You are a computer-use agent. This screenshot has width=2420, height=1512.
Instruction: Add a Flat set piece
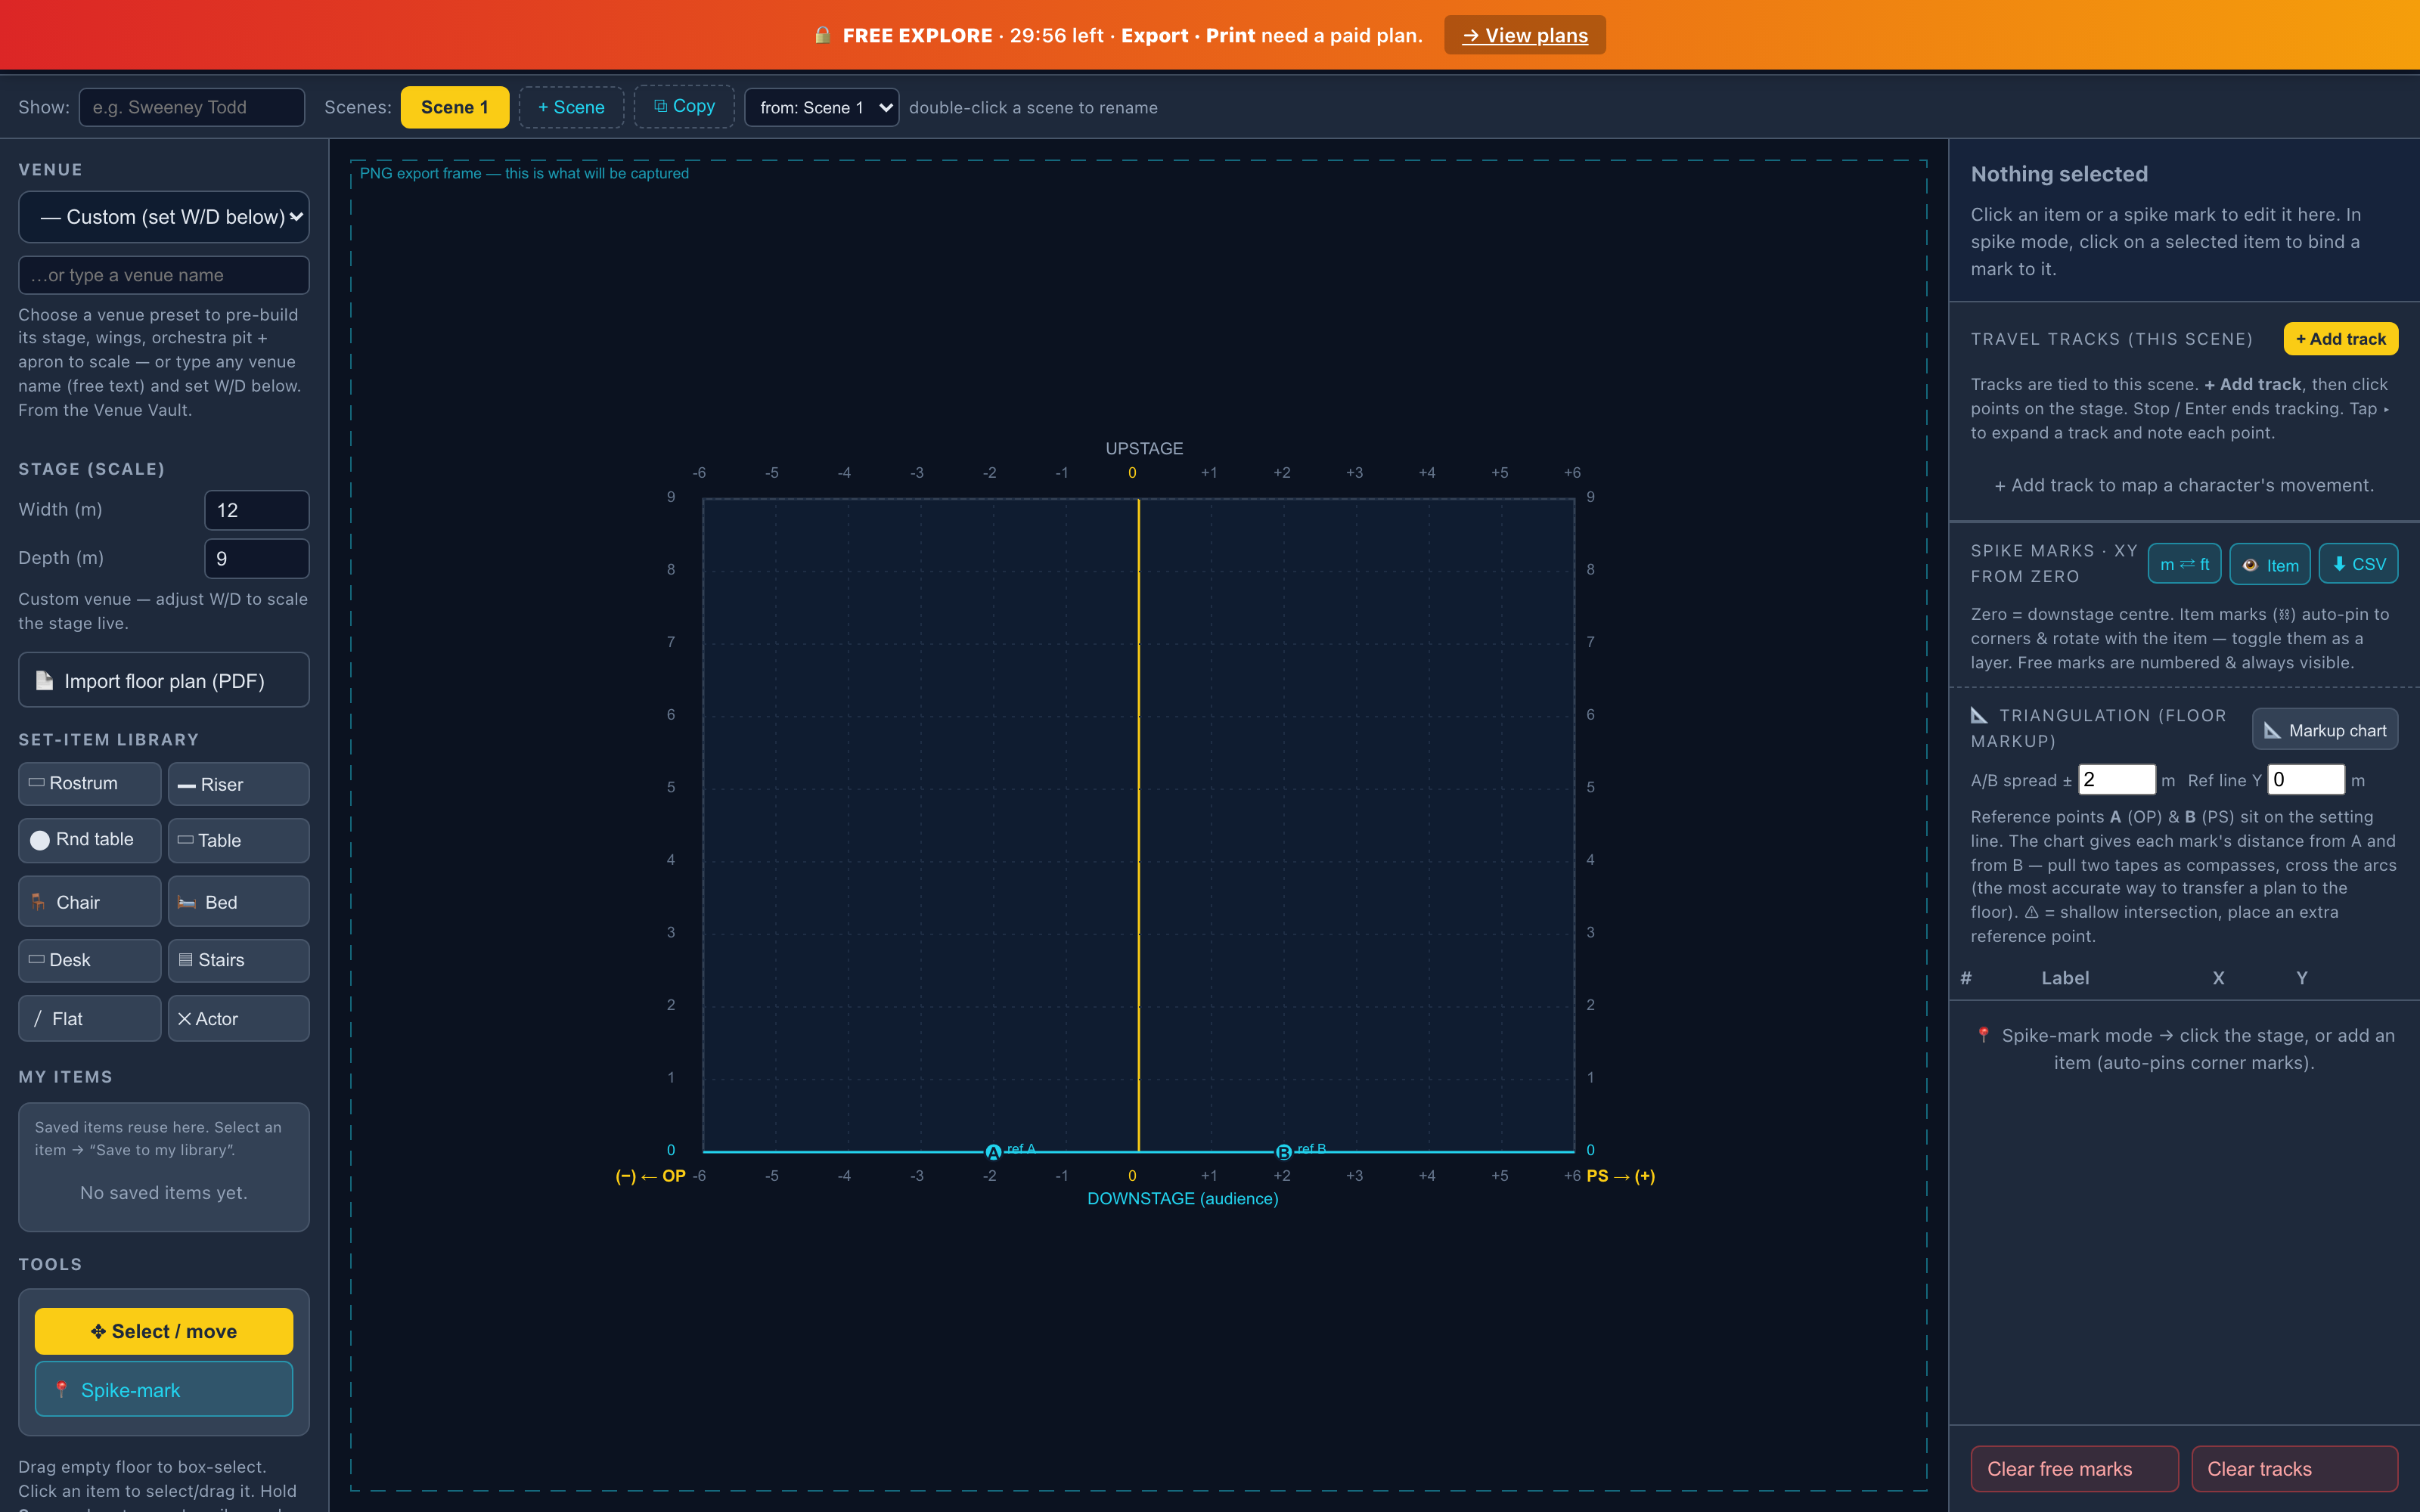tap(89, 1018)
